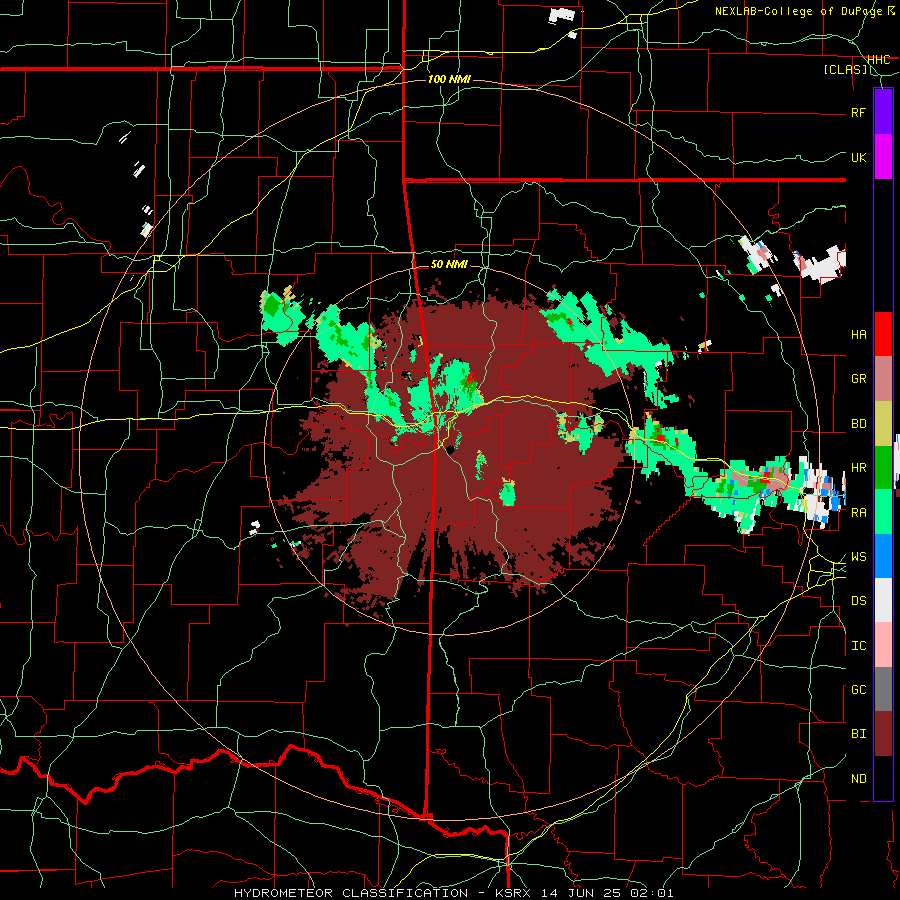
Task: Click the RA legend label
Action: (859, 512)
